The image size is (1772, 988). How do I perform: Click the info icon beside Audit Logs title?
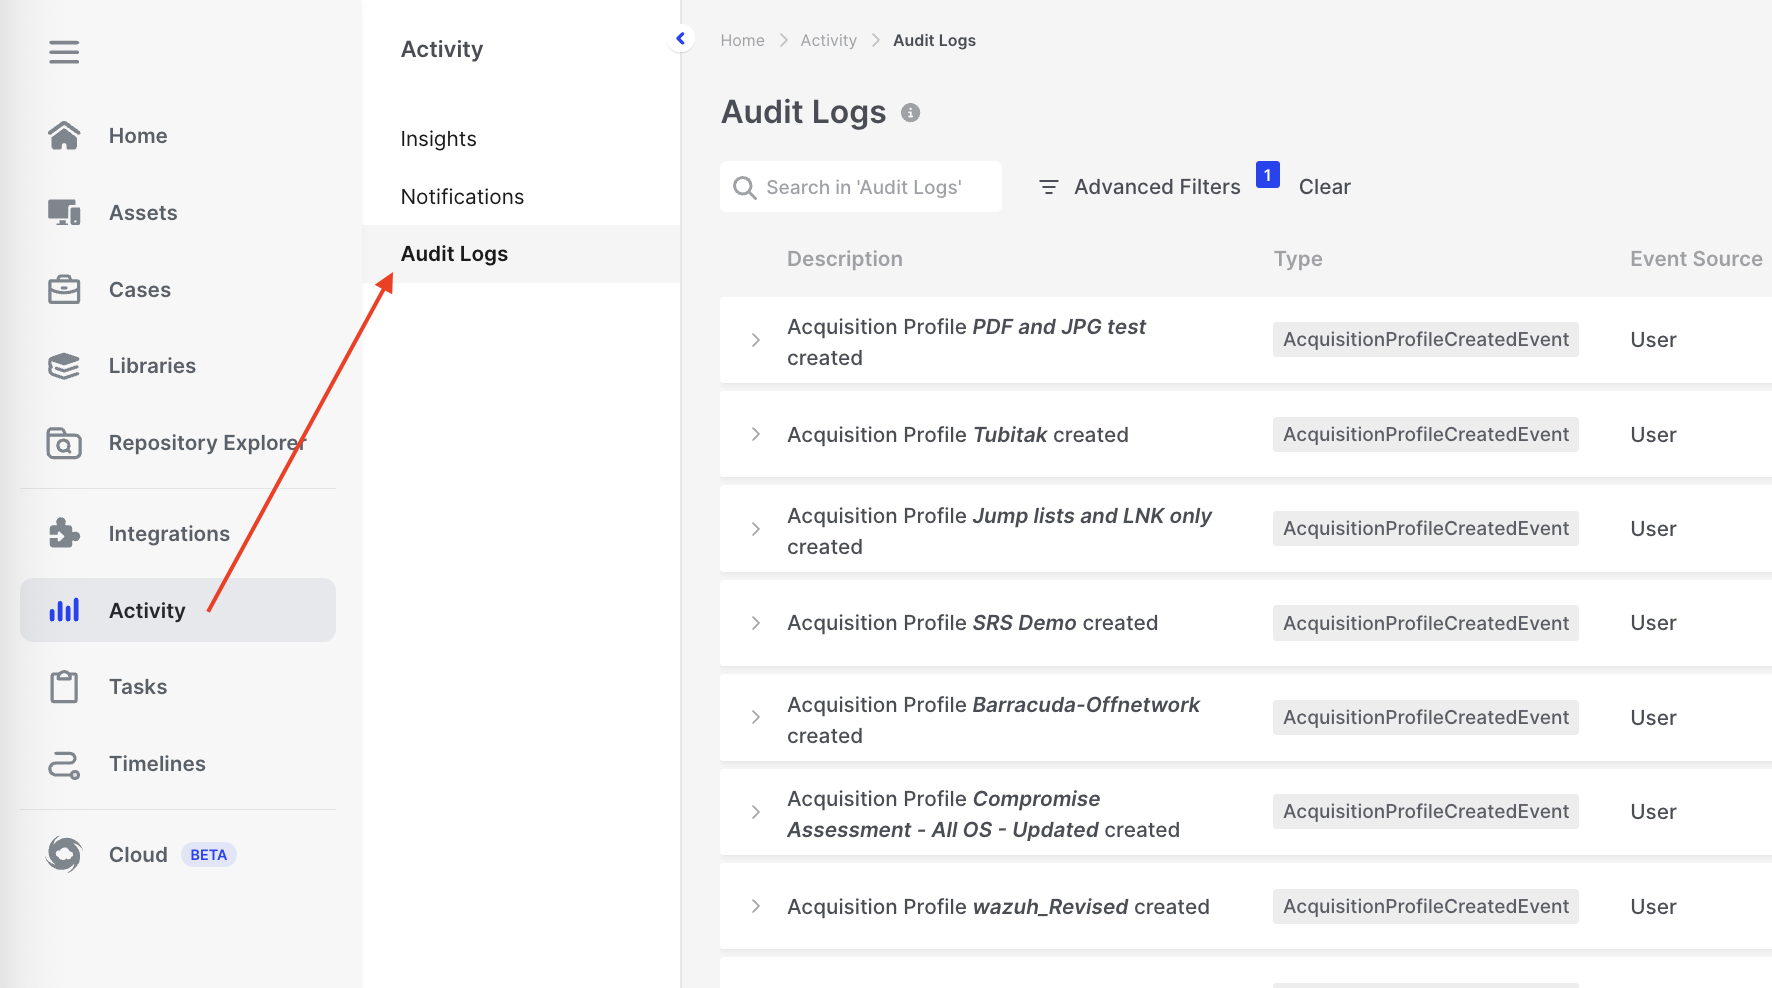click(x=910, y=113)
